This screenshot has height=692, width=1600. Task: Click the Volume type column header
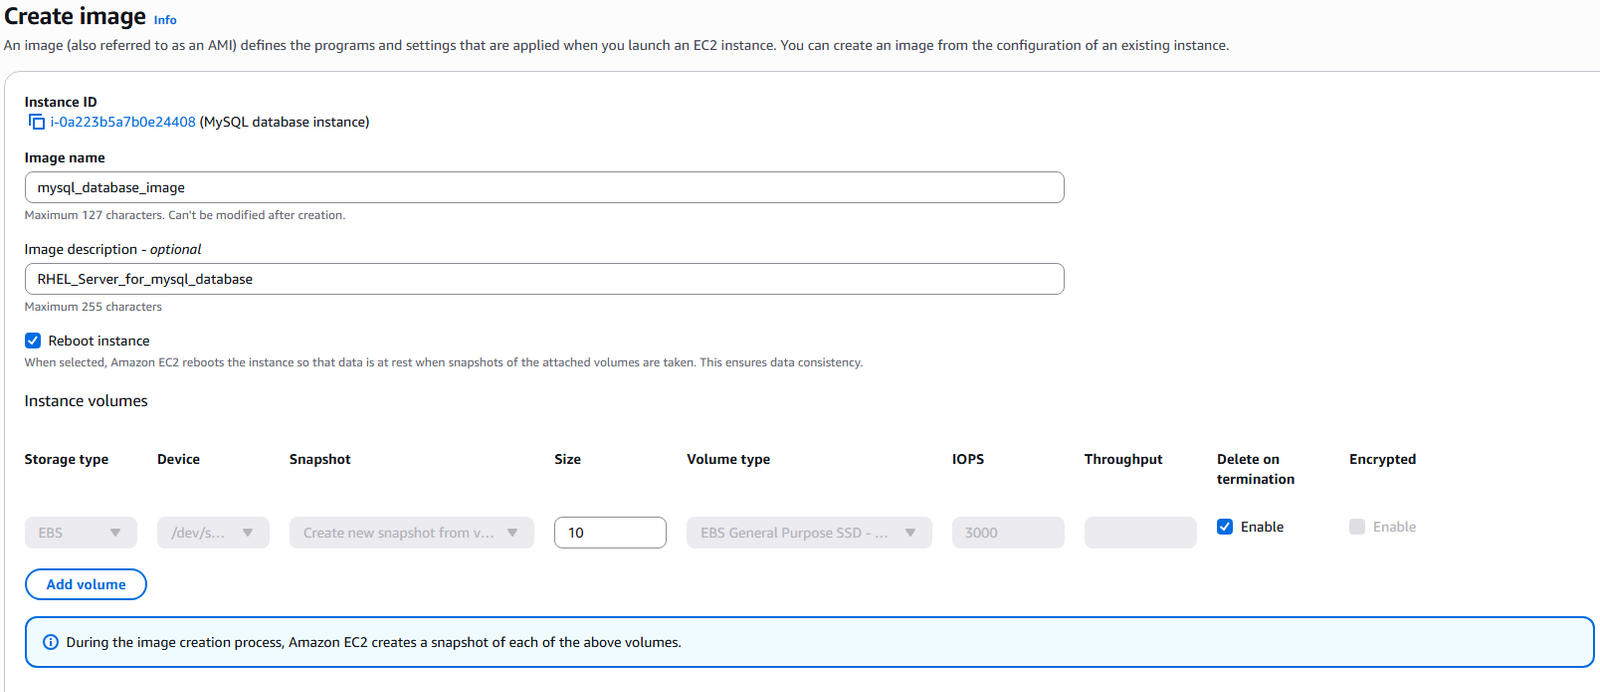pyautogui.click(x=728, y=459)
